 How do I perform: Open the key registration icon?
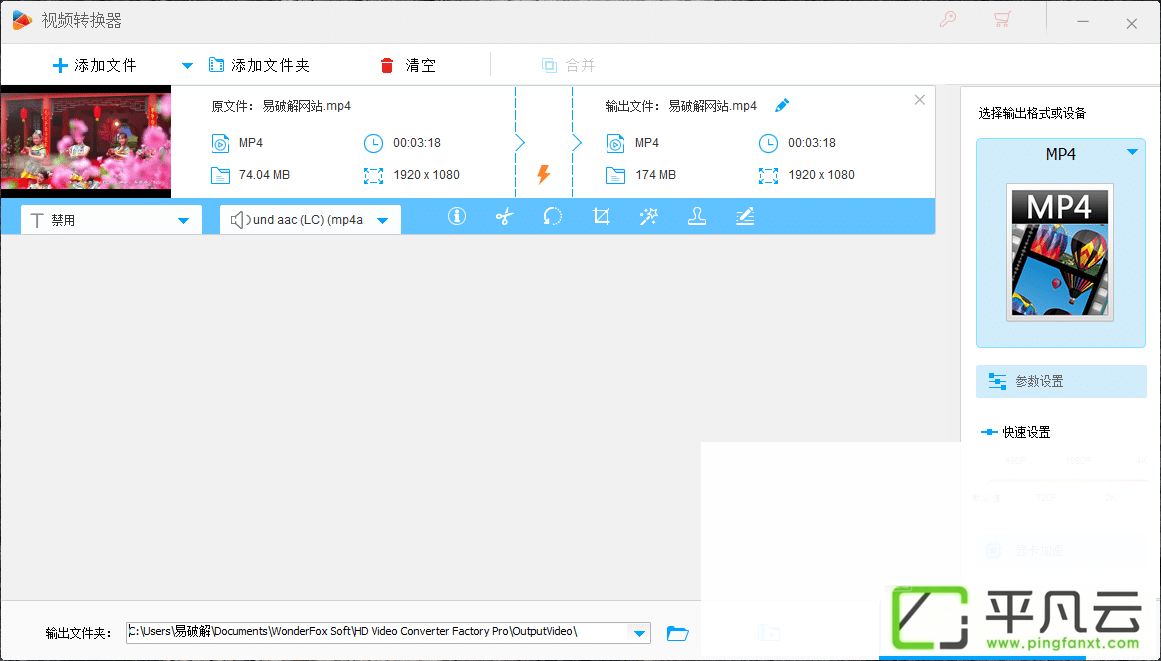[948, 19]
